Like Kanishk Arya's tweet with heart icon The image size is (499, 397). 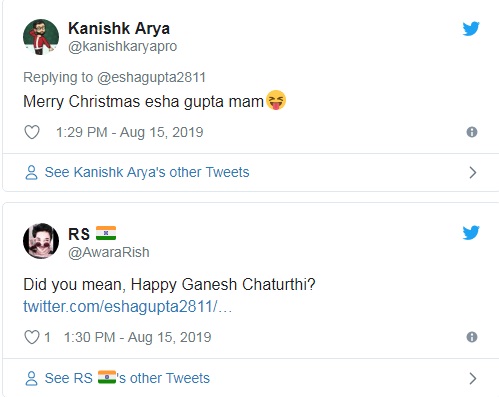pos(32,132)
